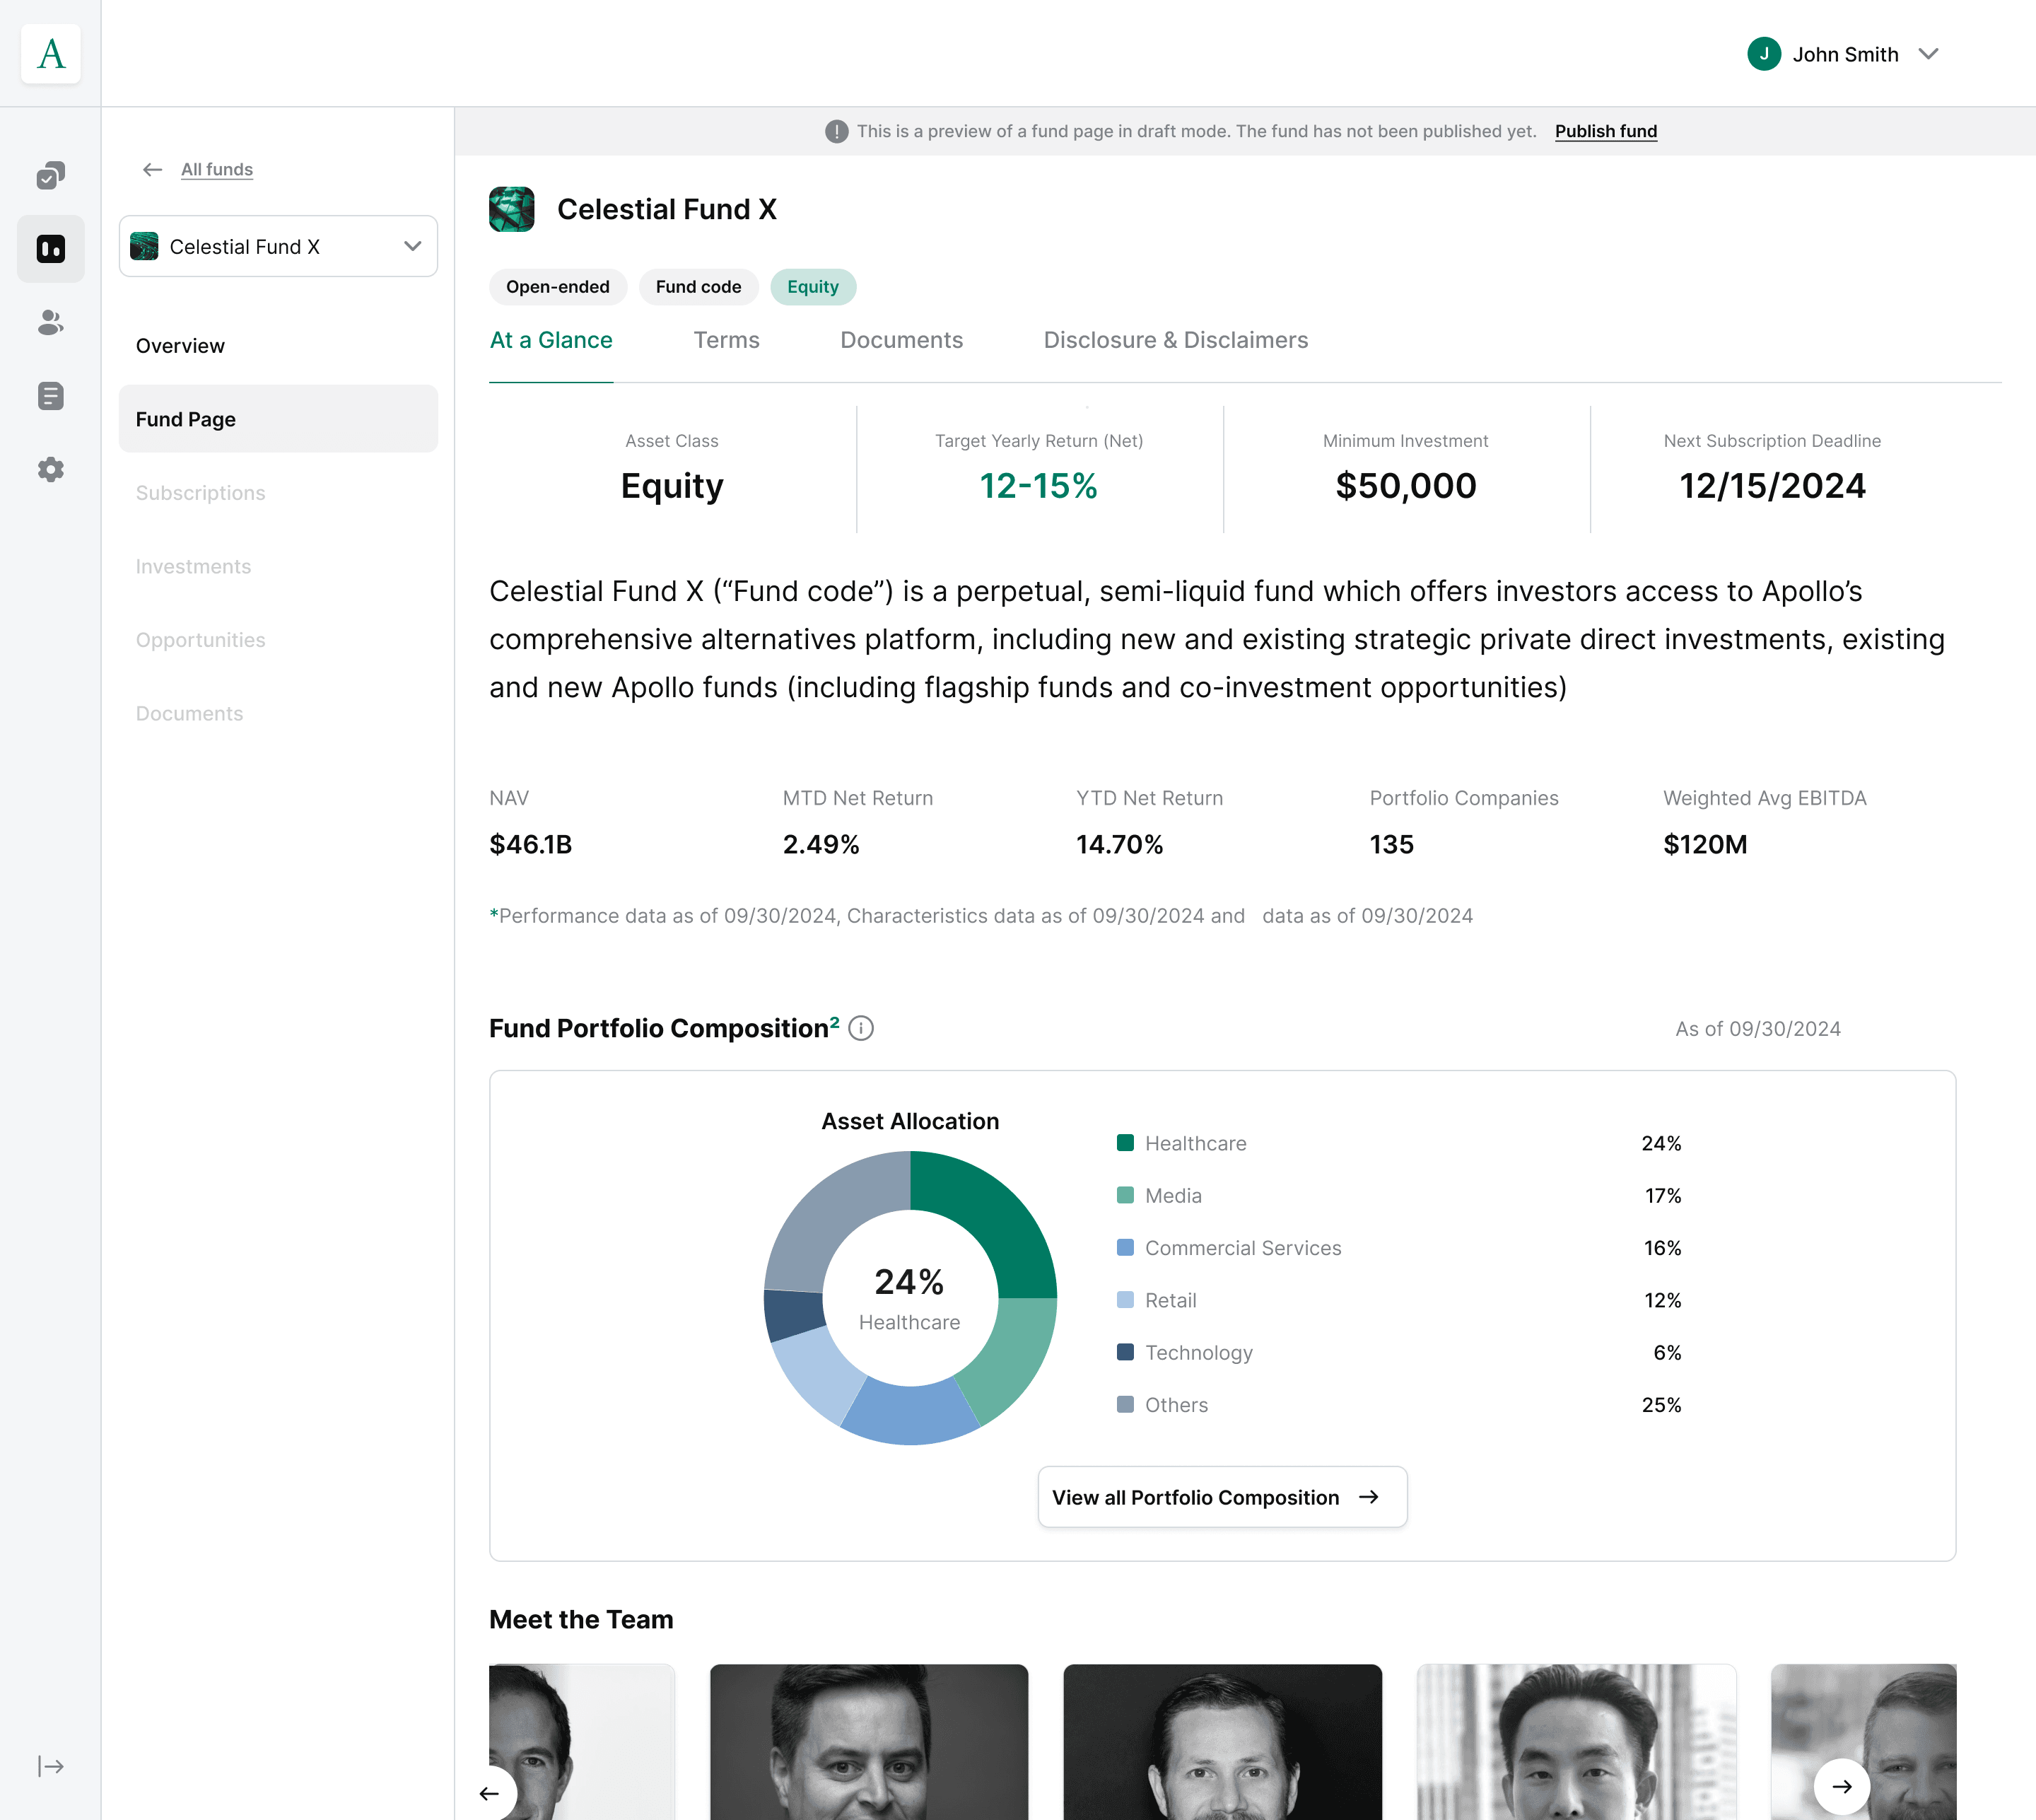Click the Commercial Services legend label
Viewport: 2036px width, 1820px height.
click(x=1243, y=1248)
